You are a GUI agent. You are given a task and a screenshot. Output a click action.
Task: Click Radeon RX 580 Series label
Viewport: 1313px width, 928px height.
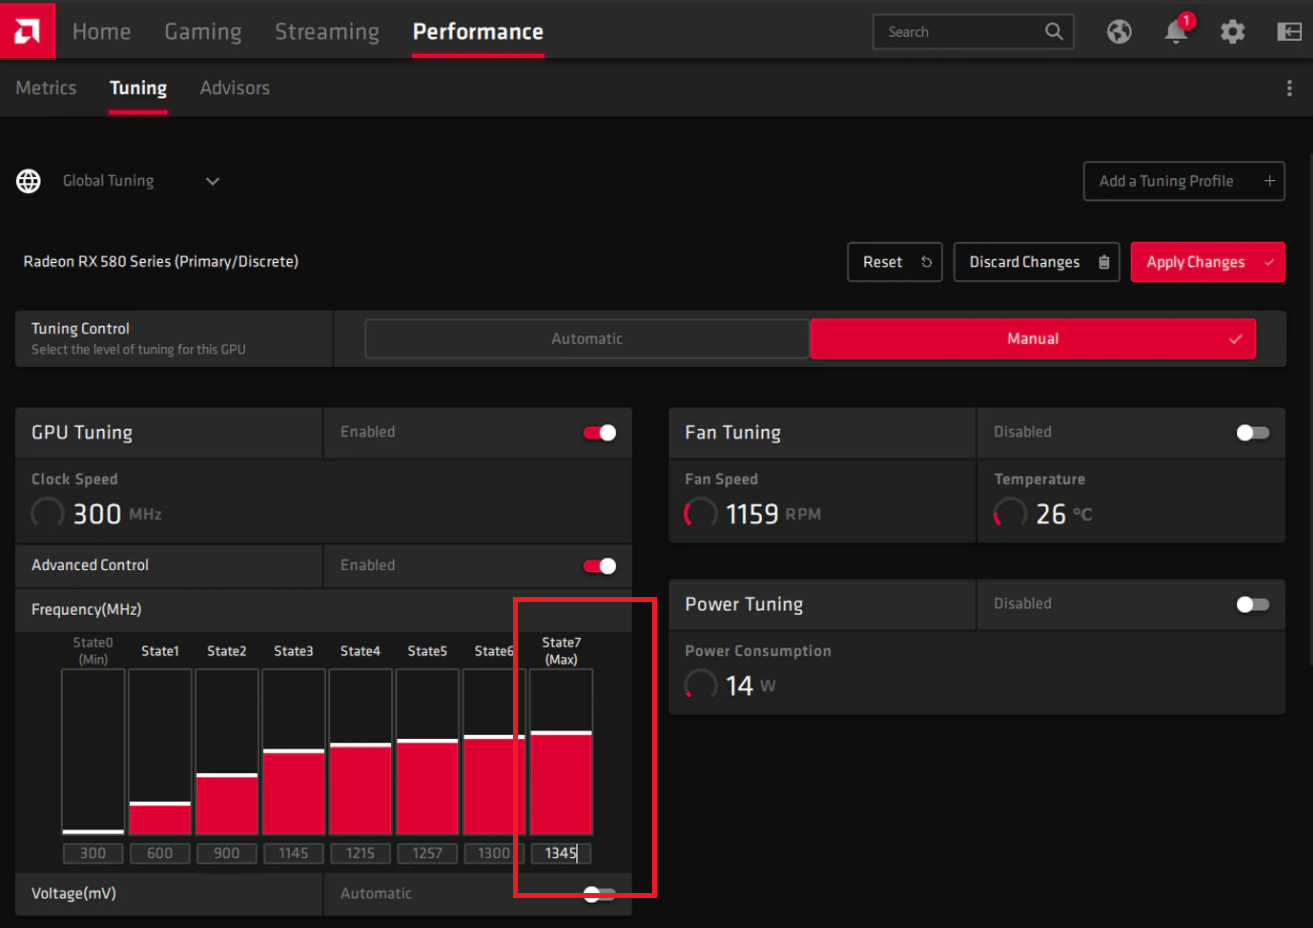pos(161,262)
